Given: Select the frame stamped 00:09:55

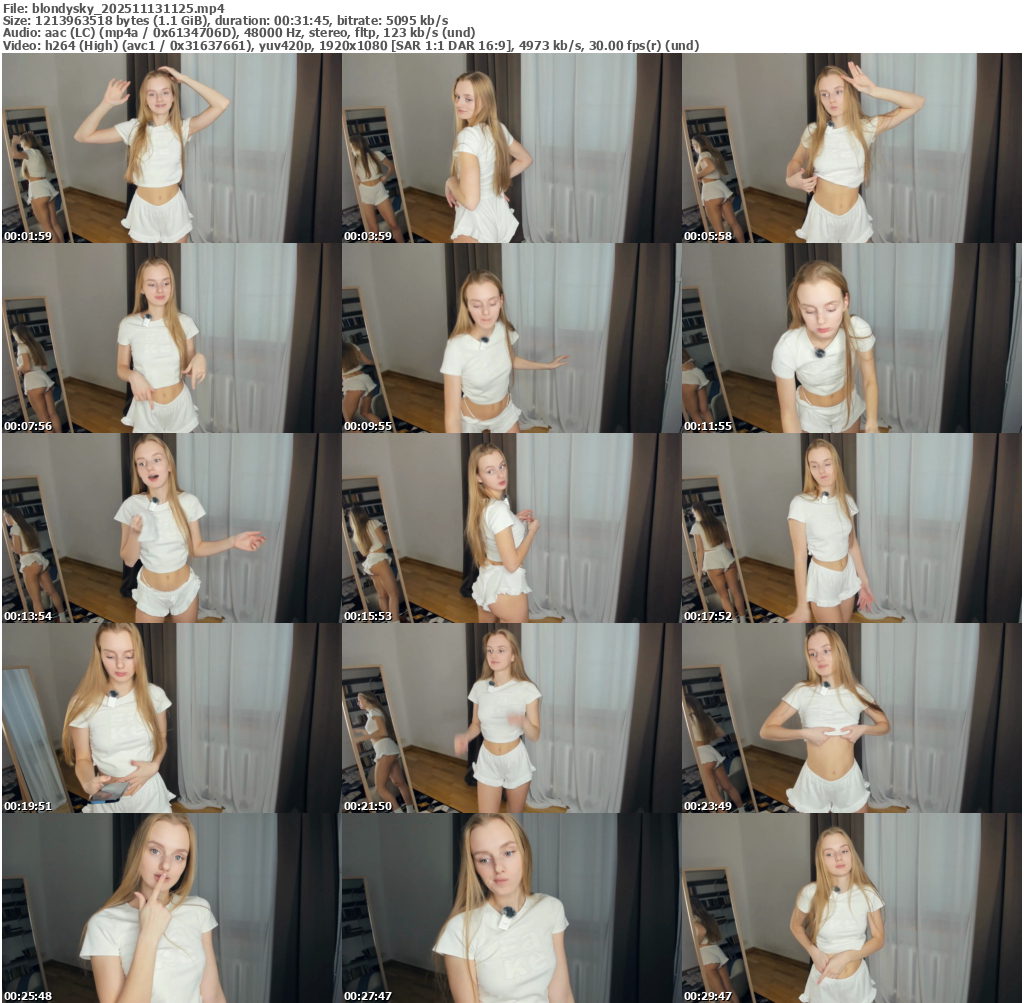Looking at the screenshot, I should pos(511,338).
